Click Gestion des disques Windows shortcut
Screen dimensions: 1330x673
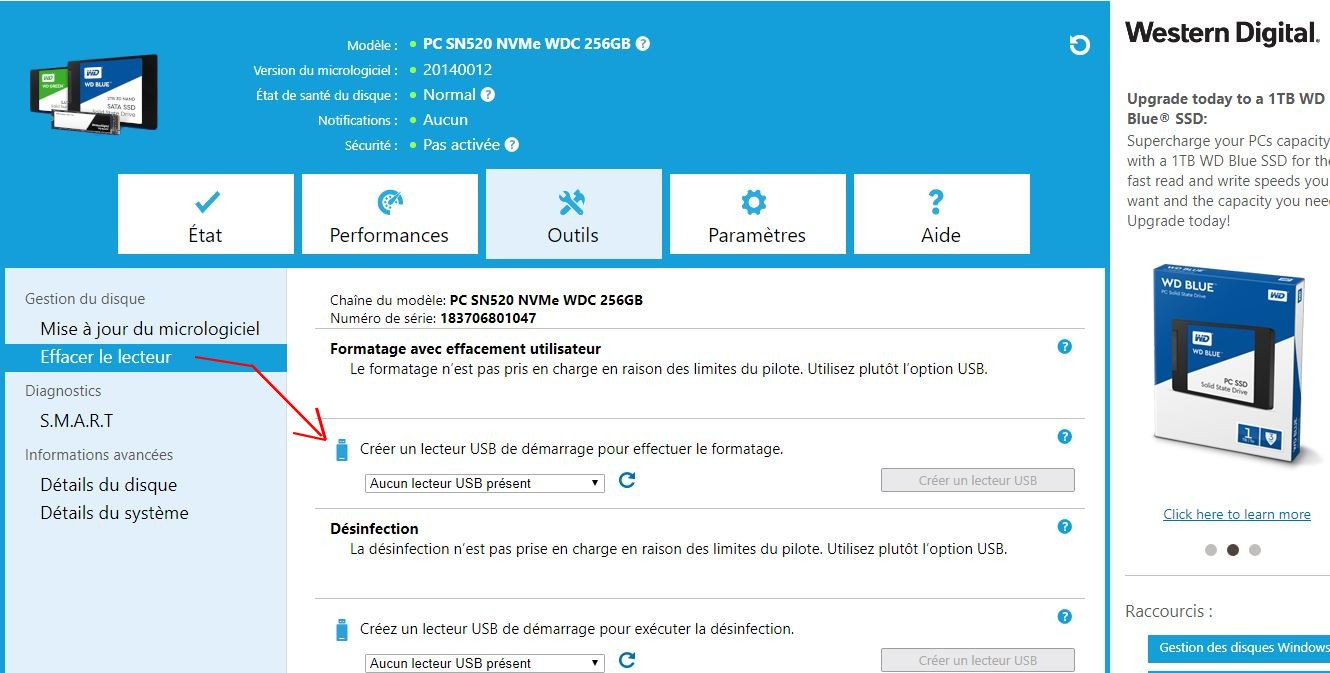[x=1240, y=648]
